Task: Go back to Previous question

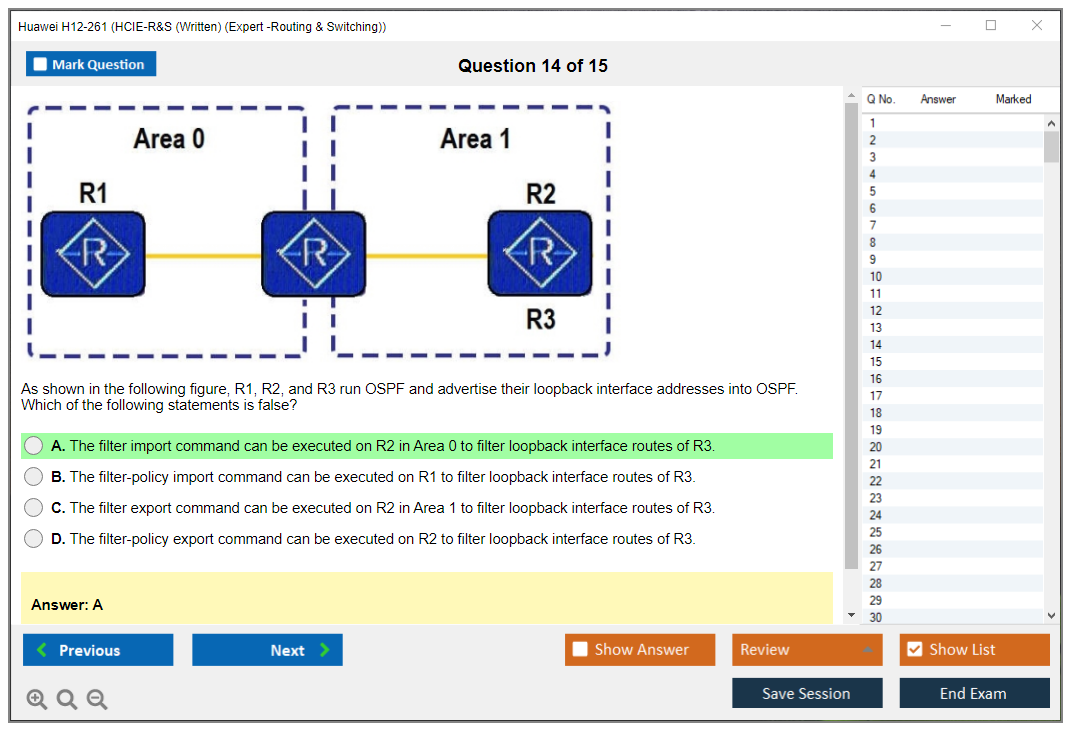Action: point(98,650)
